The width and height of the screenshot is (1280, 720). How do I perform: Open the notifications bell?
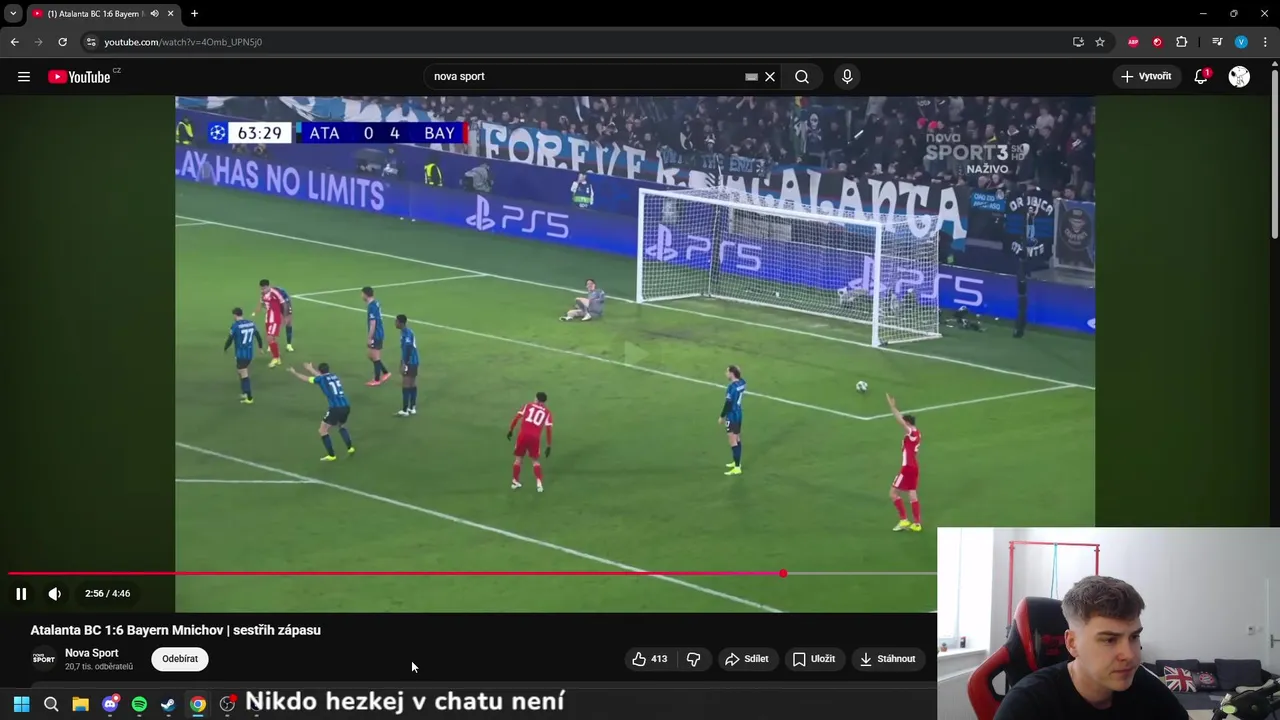(1201, 77)
